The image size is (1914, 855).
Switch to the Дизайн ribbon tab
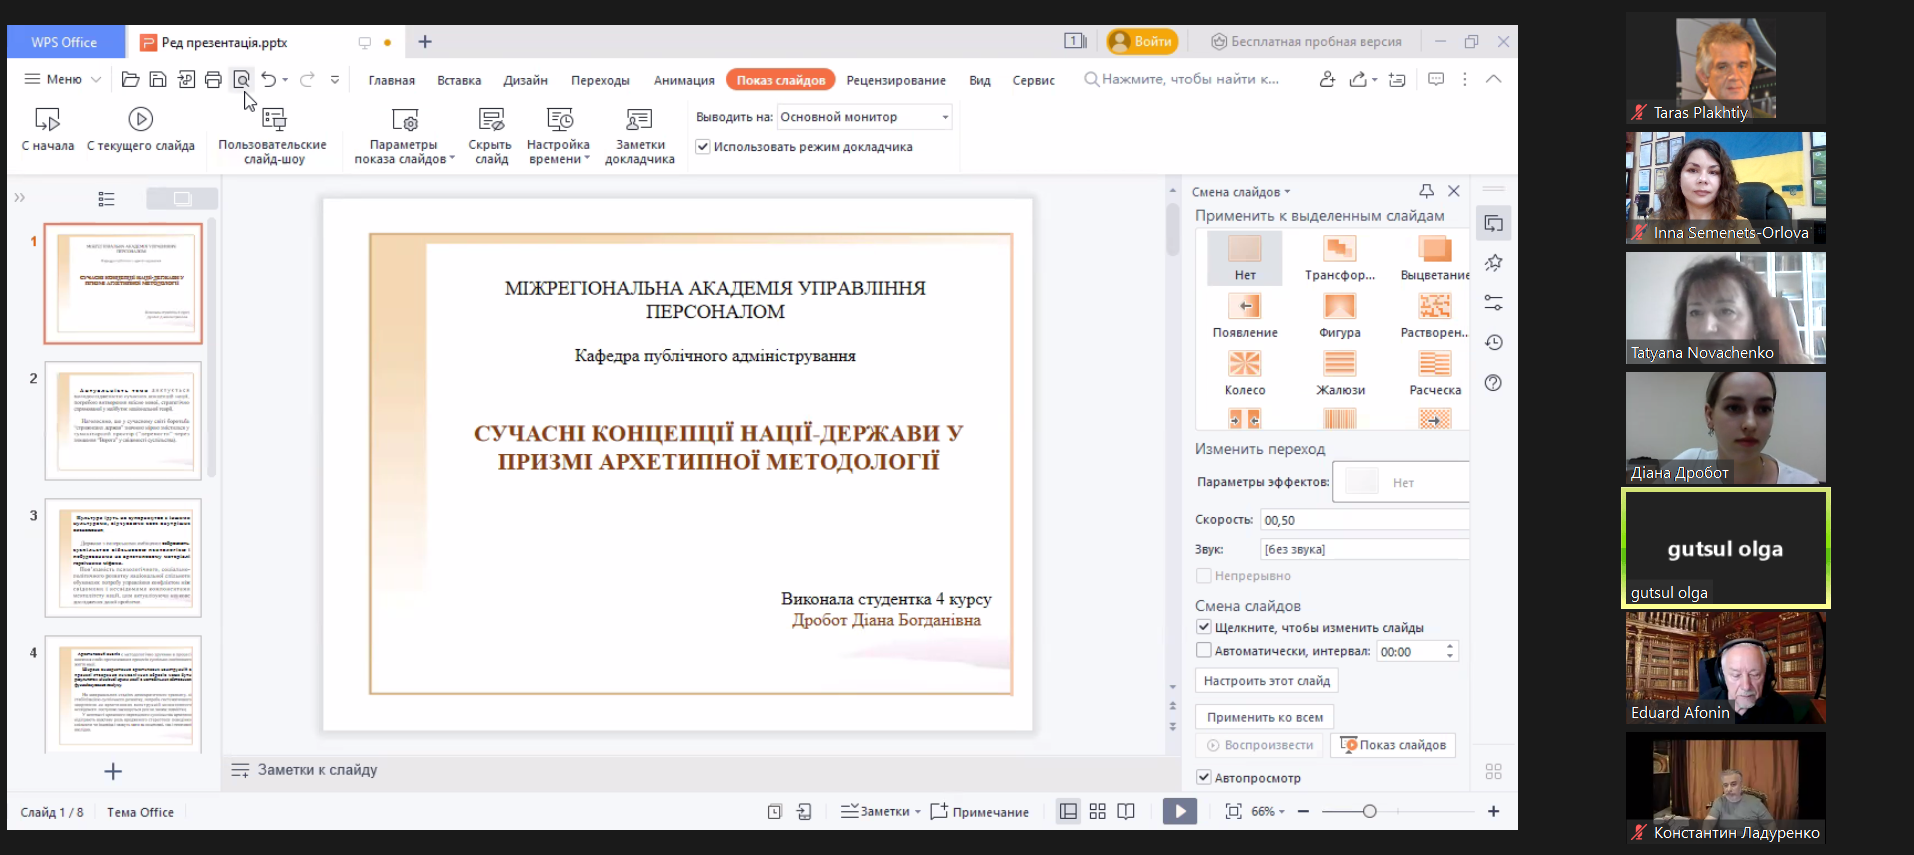525,80
